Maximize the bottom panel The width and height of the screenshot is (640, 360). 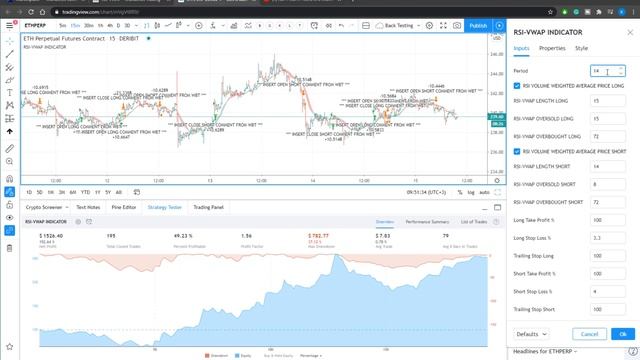[x=498, y=207]
